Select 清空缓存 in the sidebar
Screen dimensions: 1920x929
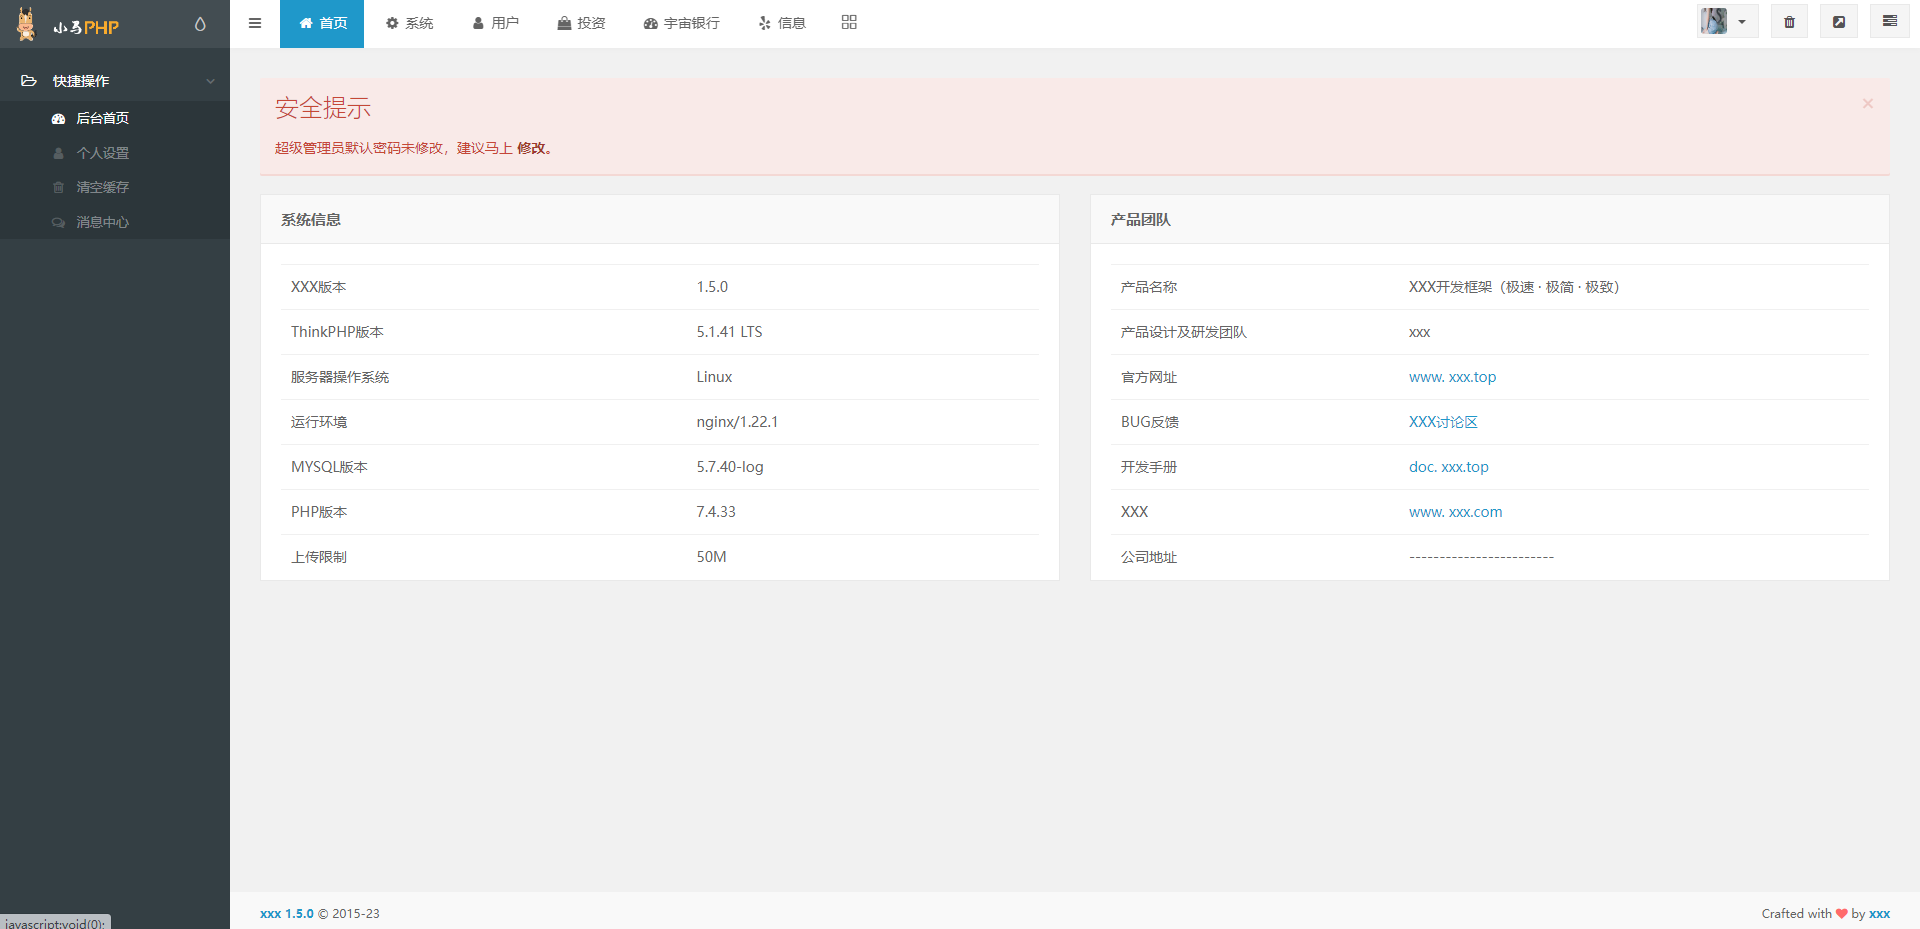pos(102,187)
